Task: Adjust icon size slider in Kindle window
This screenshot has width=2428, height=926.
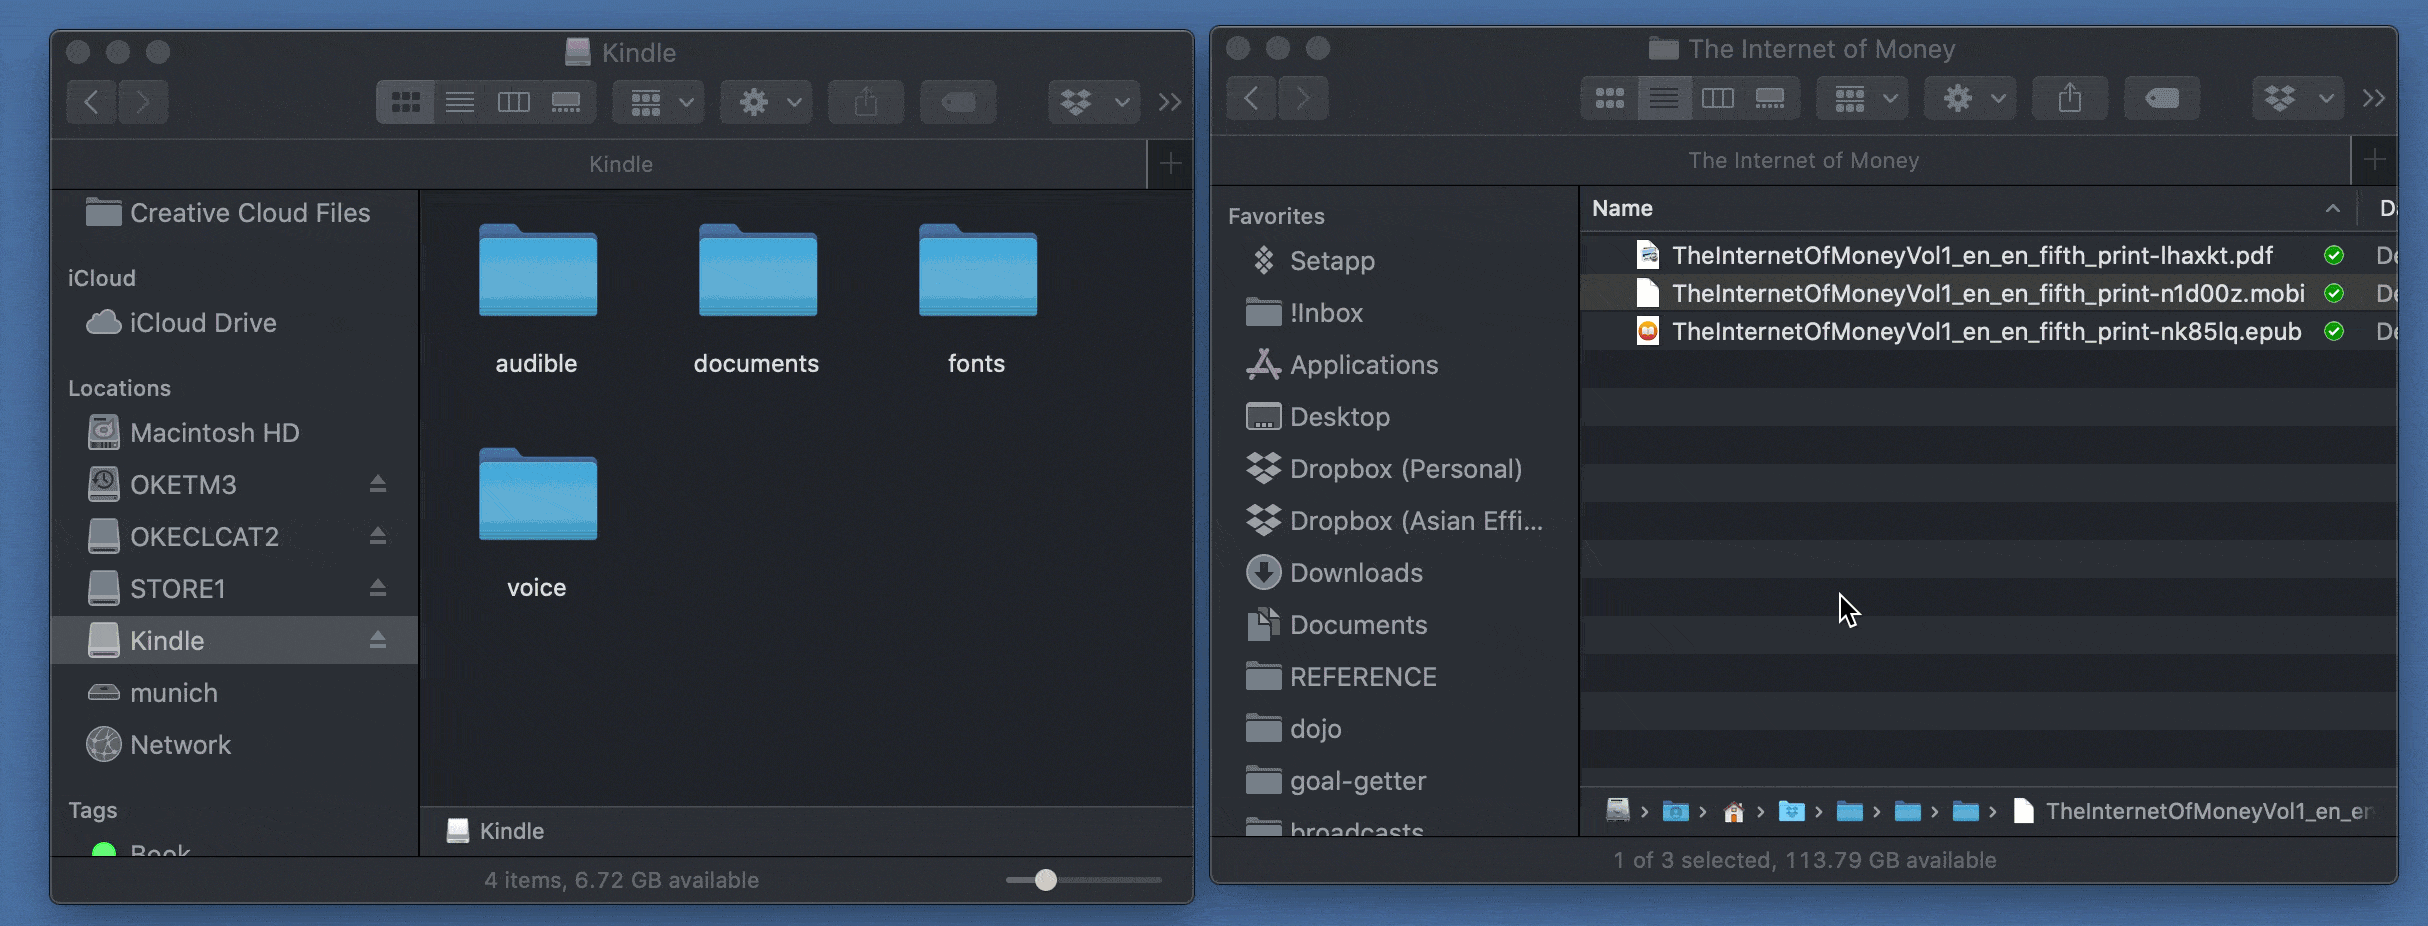Action: tap(1046, 880)
